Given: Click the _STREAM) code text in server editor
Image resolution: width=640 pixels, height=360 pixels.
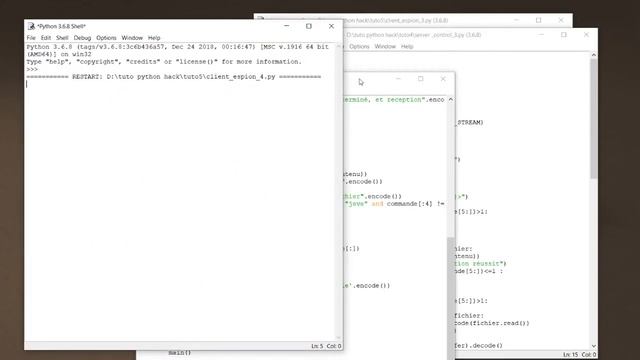Looking at the screenshot, I should point(470,122).
